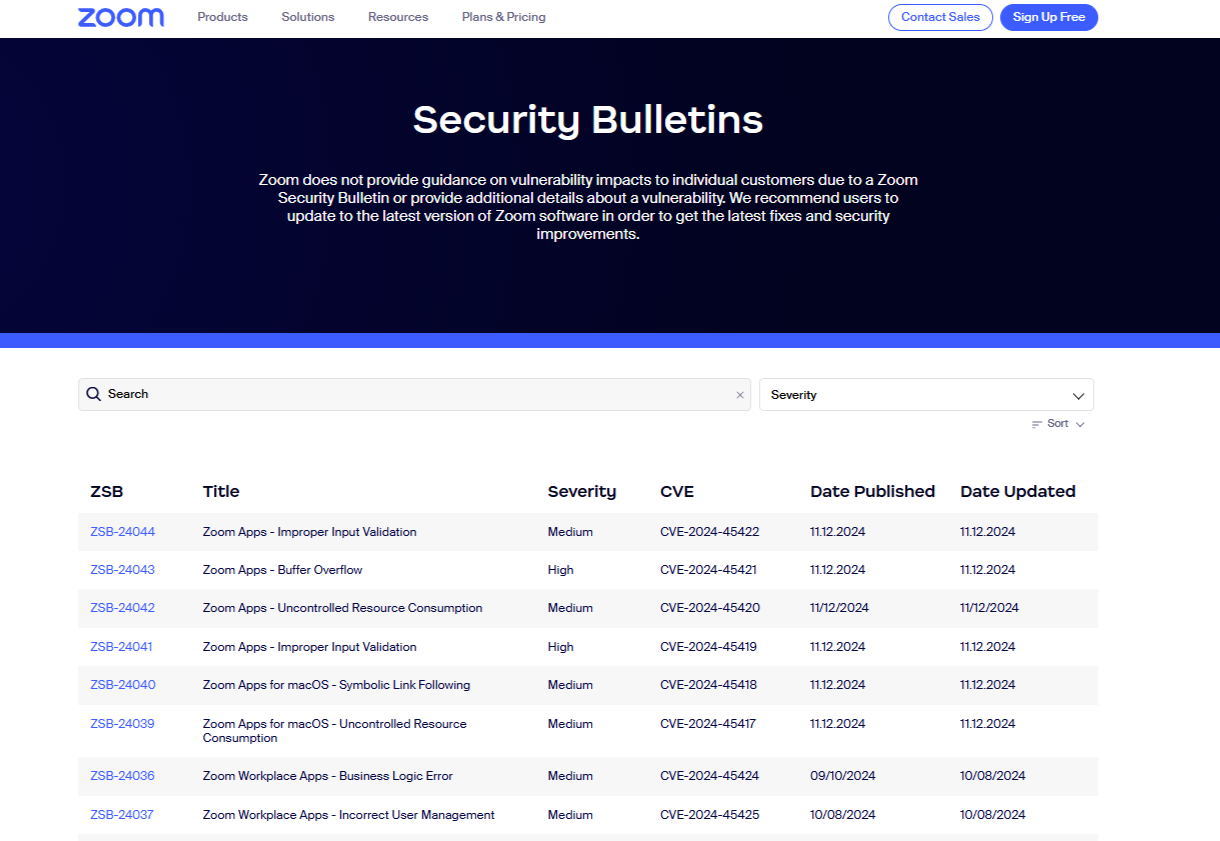The height and width of the screenshot is (841, 1220).
Task: Select title Zoom Apps - Buffer Overflow
Action: click(x=283, y=570)
